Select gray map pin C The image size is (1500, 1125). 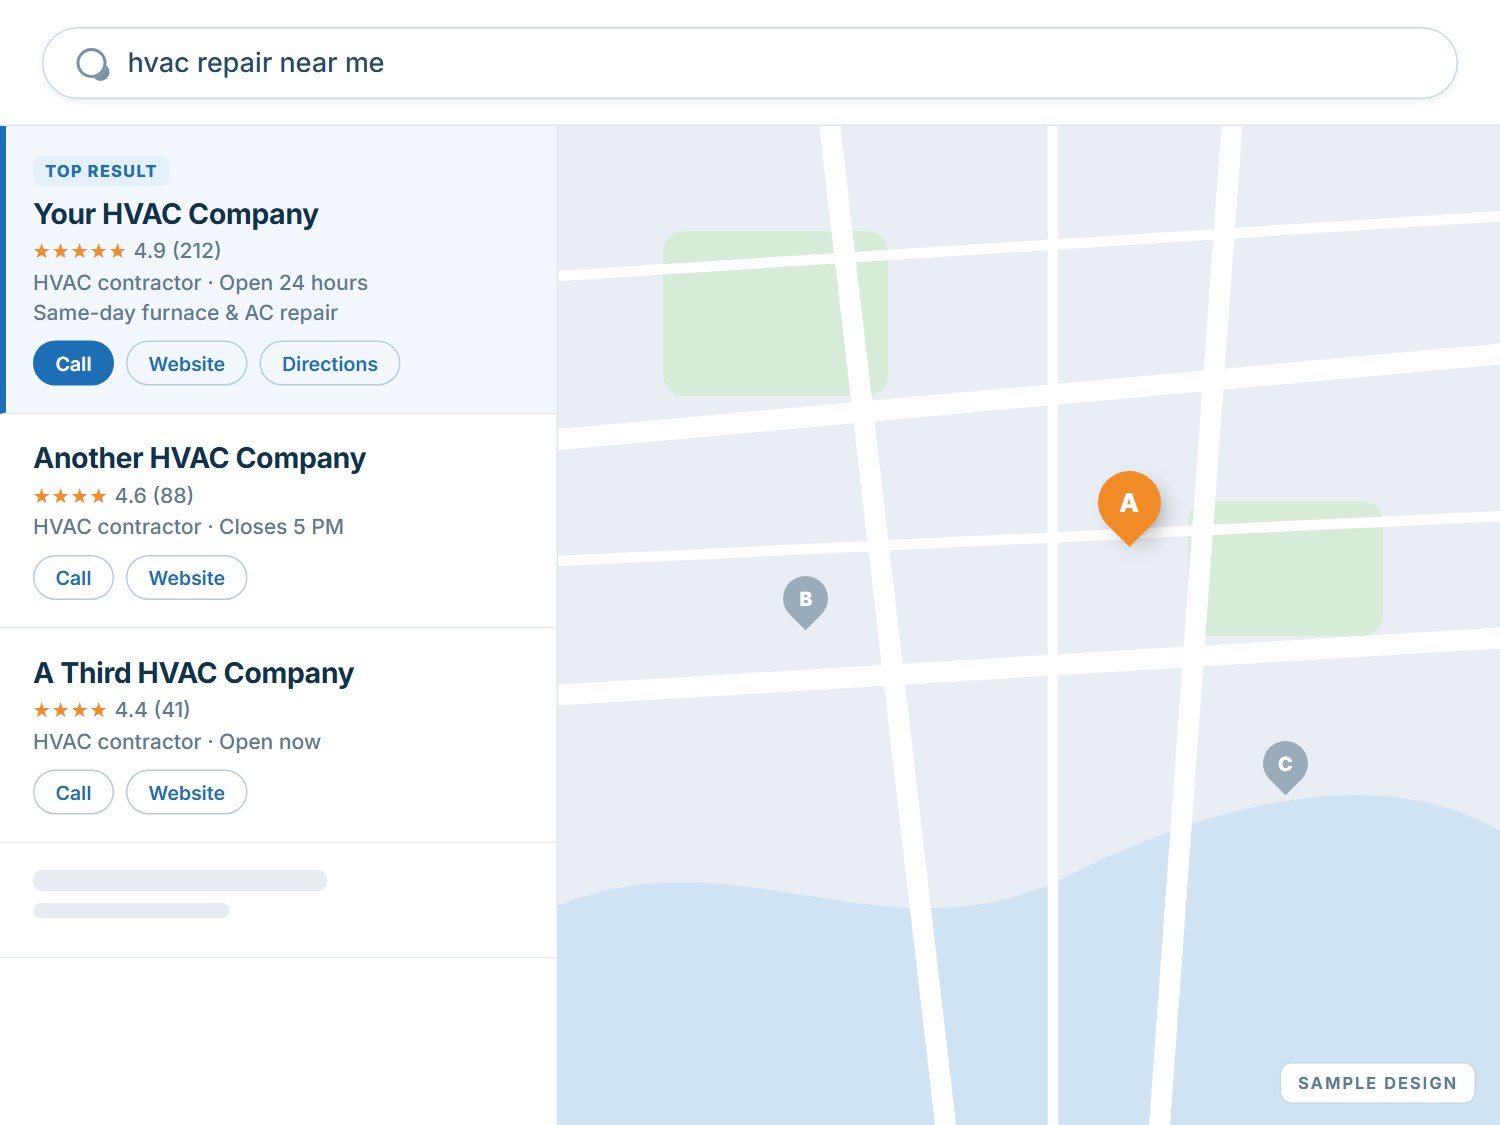(x=1285, y=767)
